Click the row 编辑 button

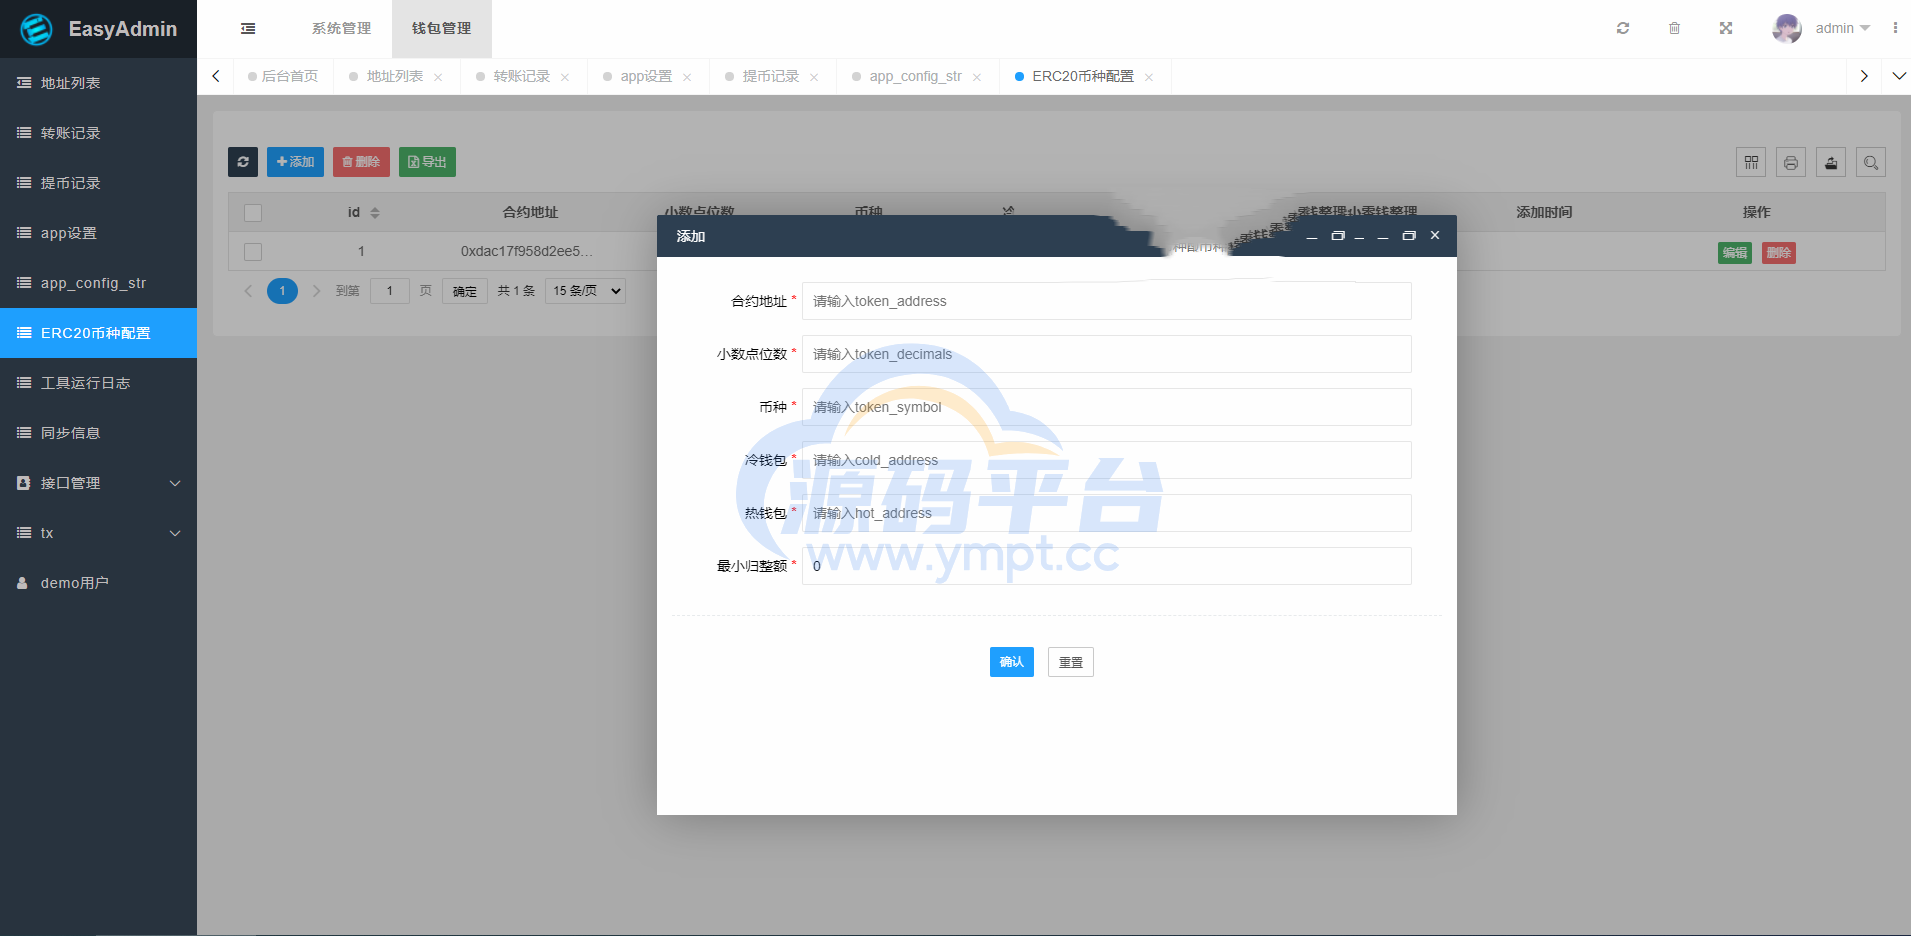click(x=1735, y=253)
